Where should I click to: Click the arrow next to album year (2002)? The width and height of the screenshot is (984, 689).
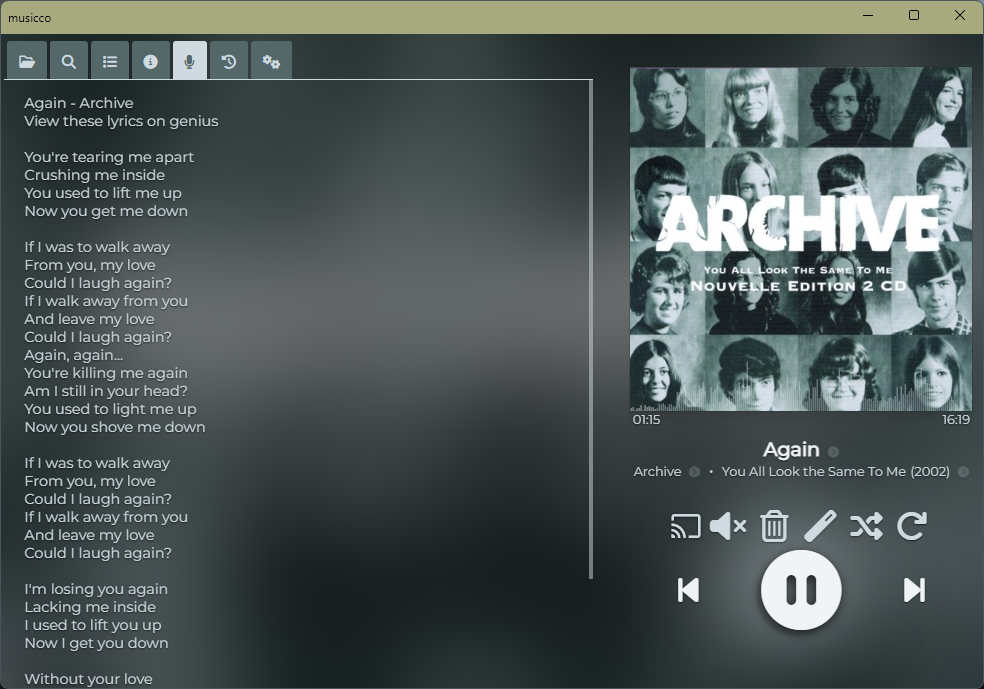pos(963,472)
